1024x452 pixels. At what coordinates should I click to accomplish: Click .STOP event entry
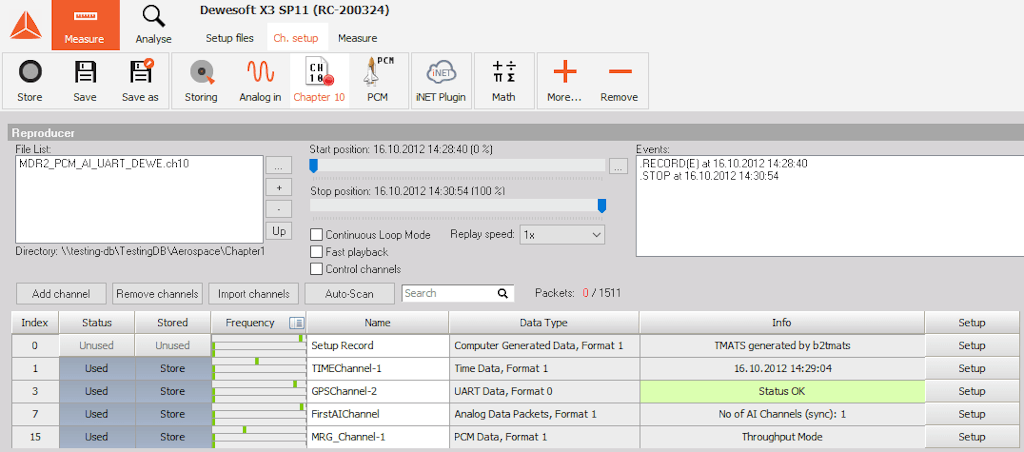tap(709, 176)
